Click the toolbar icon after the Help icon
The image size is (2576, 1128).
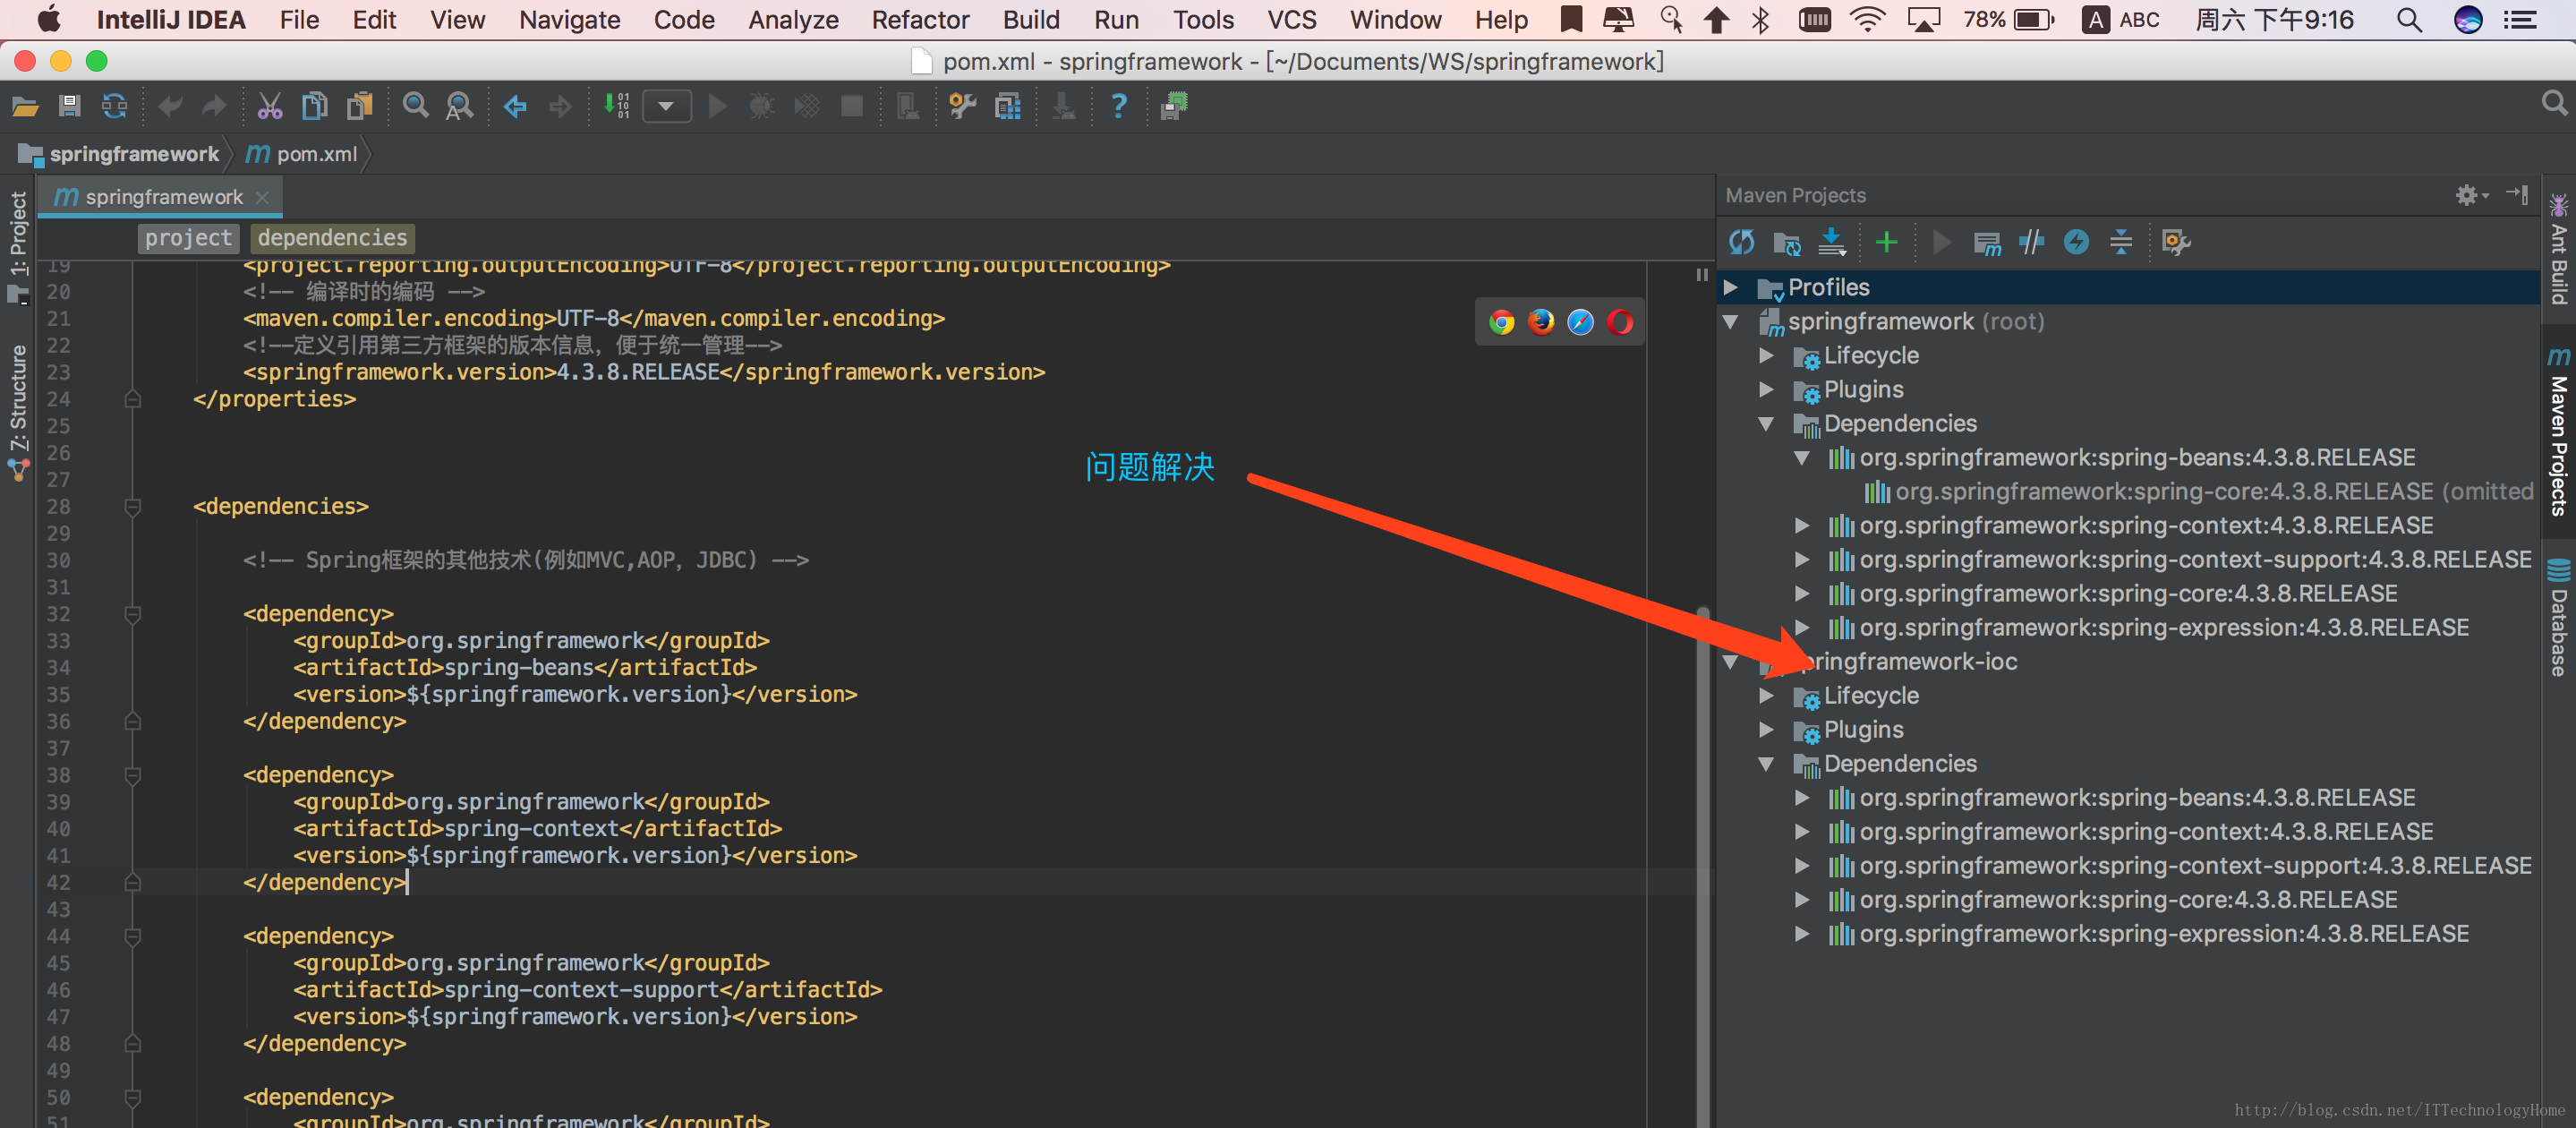(1174, 106)
